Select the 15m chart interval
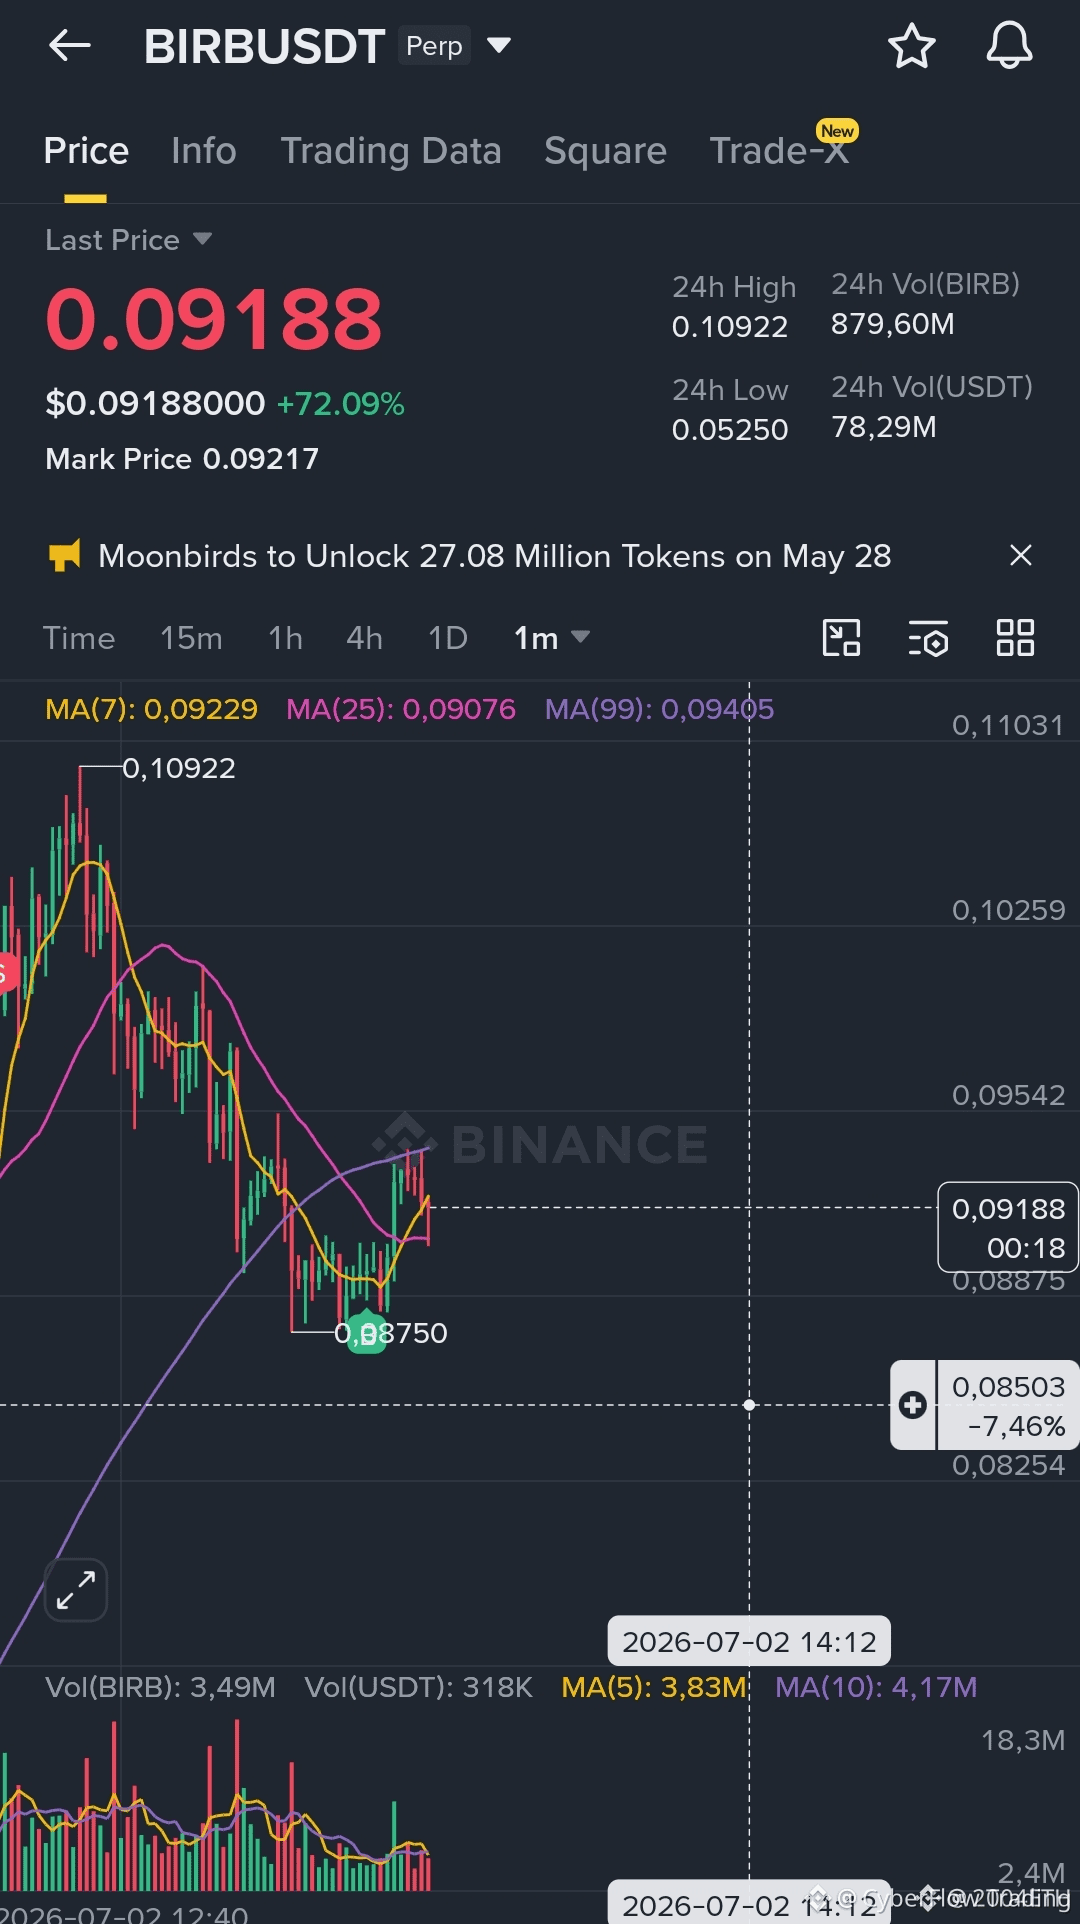Viewport: 1080px width, 1924px height. [x=191, y=638]
